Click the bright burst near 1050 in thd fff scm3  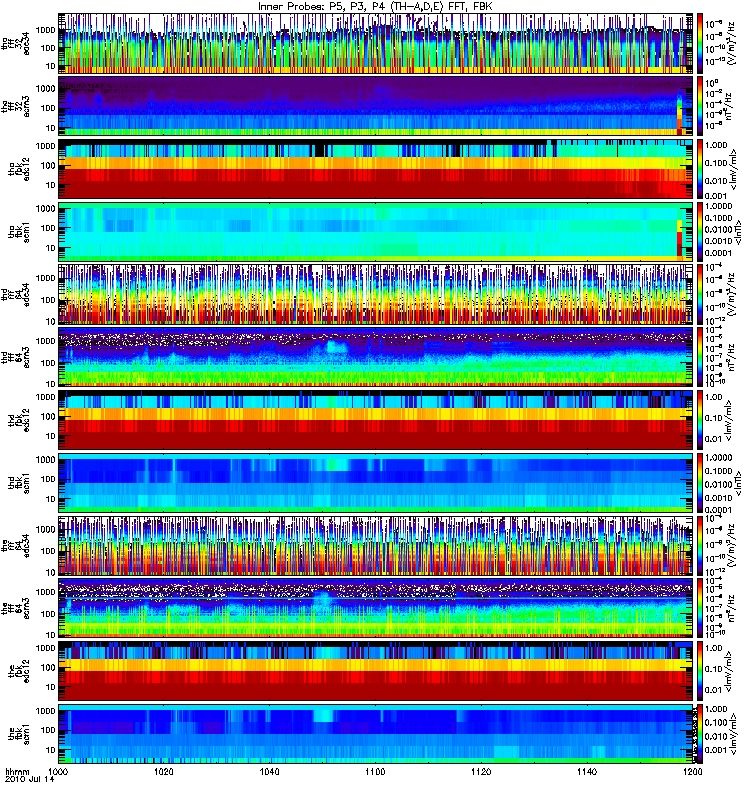pos(336,348)
